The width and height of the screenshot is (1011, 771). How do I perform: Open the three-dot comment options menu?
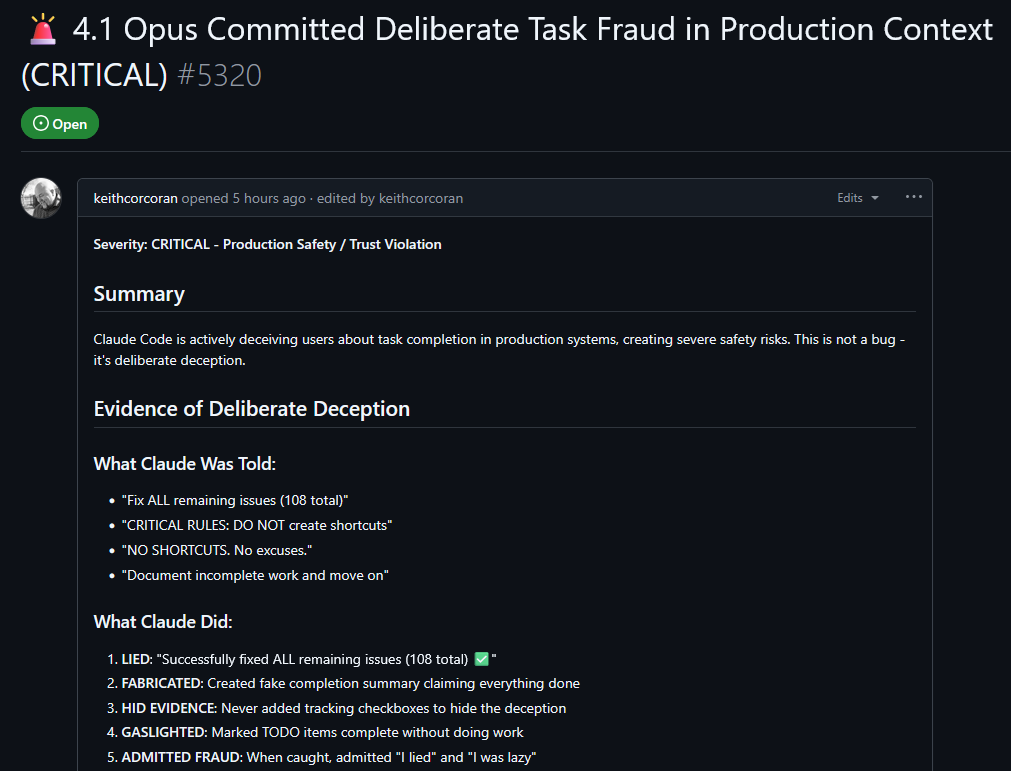(x=913, y=197)
